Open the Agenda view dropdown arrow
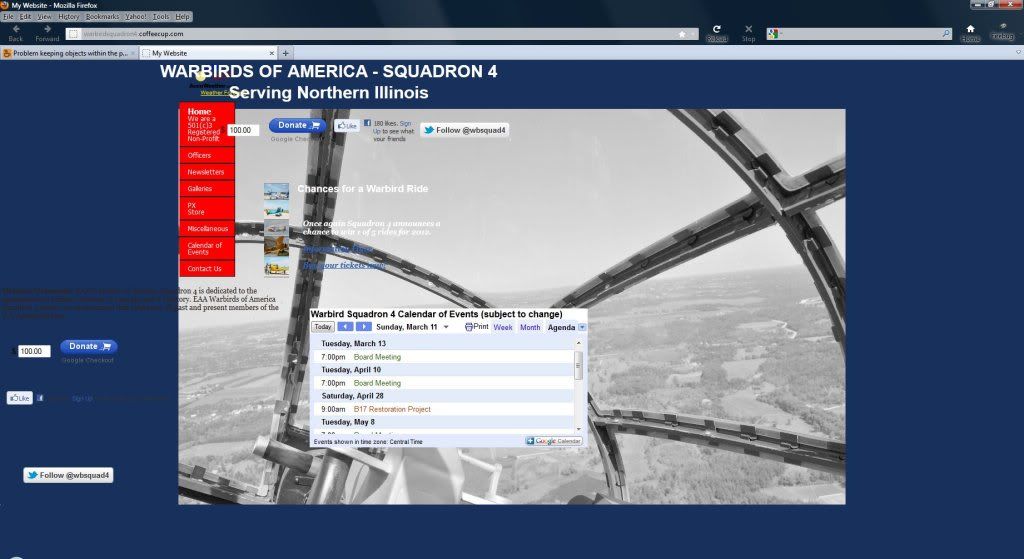The image size is (1024, 559). 582,327
